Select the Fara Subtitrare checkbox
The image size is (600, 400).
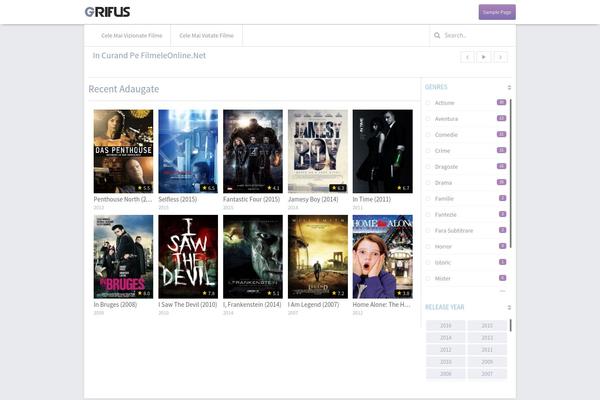[428, 231]
